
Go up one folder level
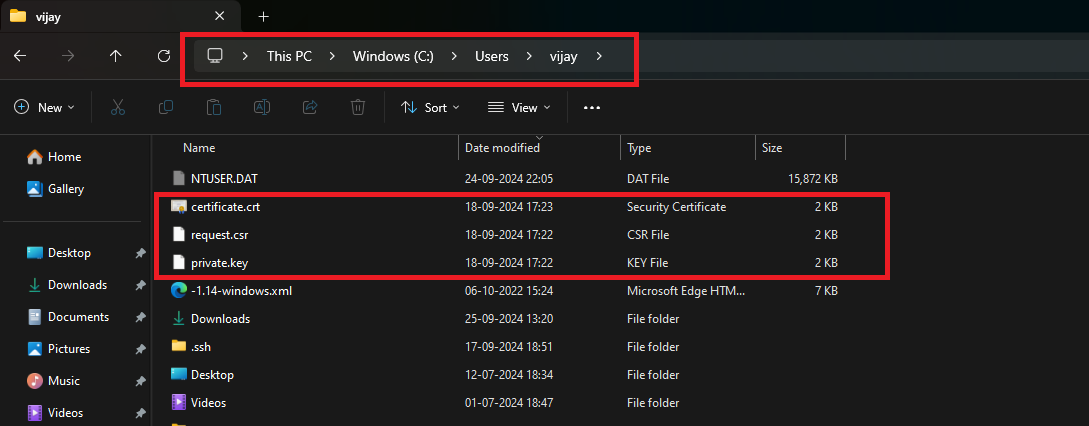click(116, 56)
